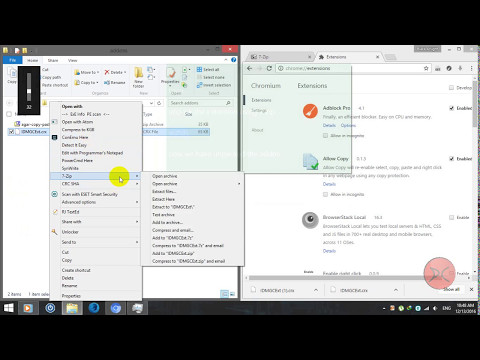
Task: Open Details link for BrowserStack Local
Action: click(329, 251)
